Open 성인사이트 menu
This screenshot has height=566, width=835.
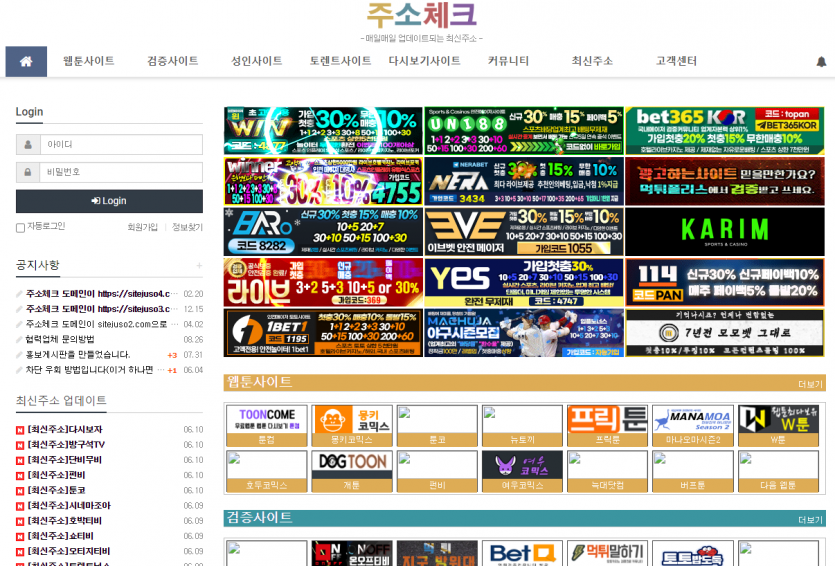click(x=257, y=61)
